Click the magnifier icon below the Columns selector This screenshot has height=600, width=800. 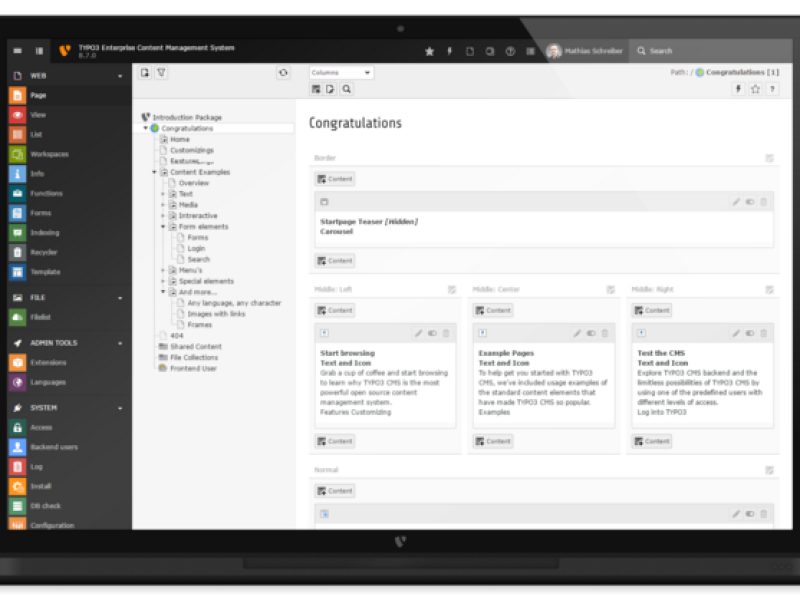[x=346, y=89]
